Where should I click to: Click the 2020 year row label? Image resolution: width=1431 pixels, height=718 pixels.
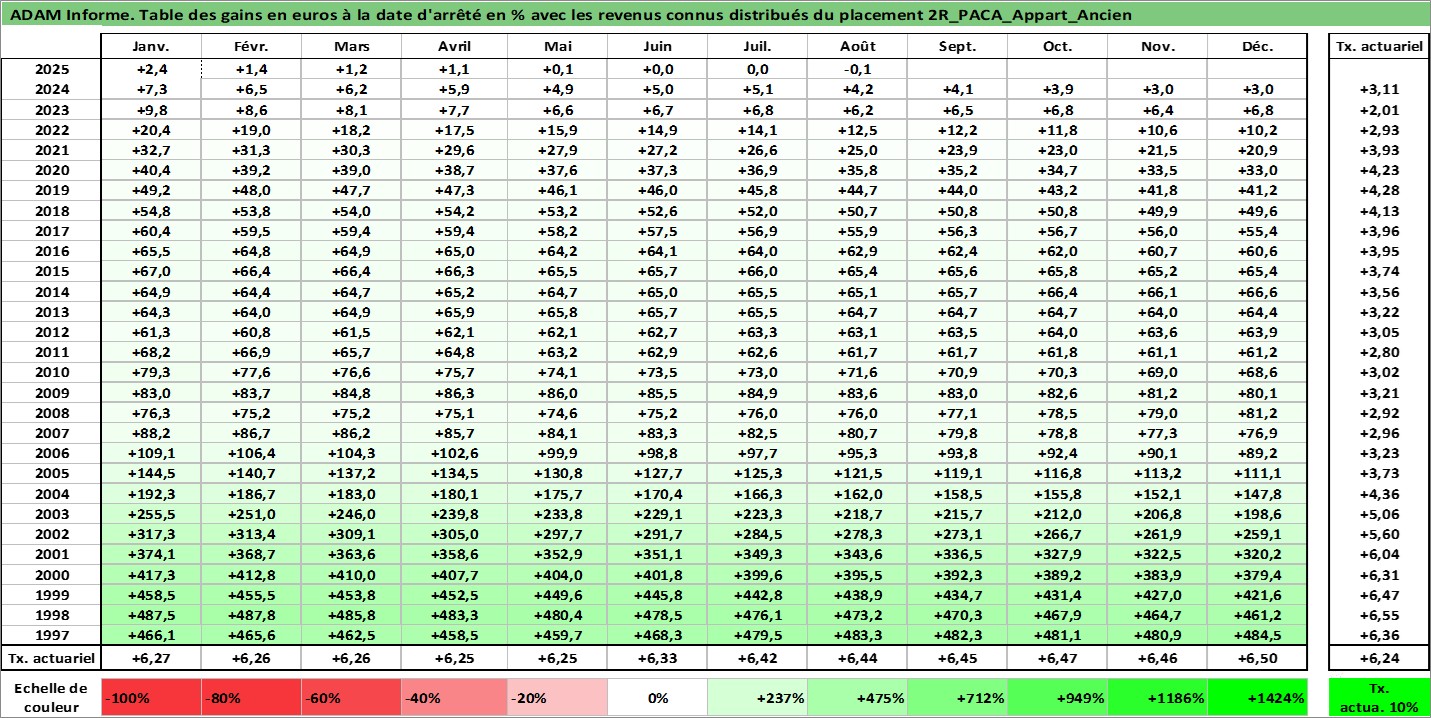pos(51,170)
